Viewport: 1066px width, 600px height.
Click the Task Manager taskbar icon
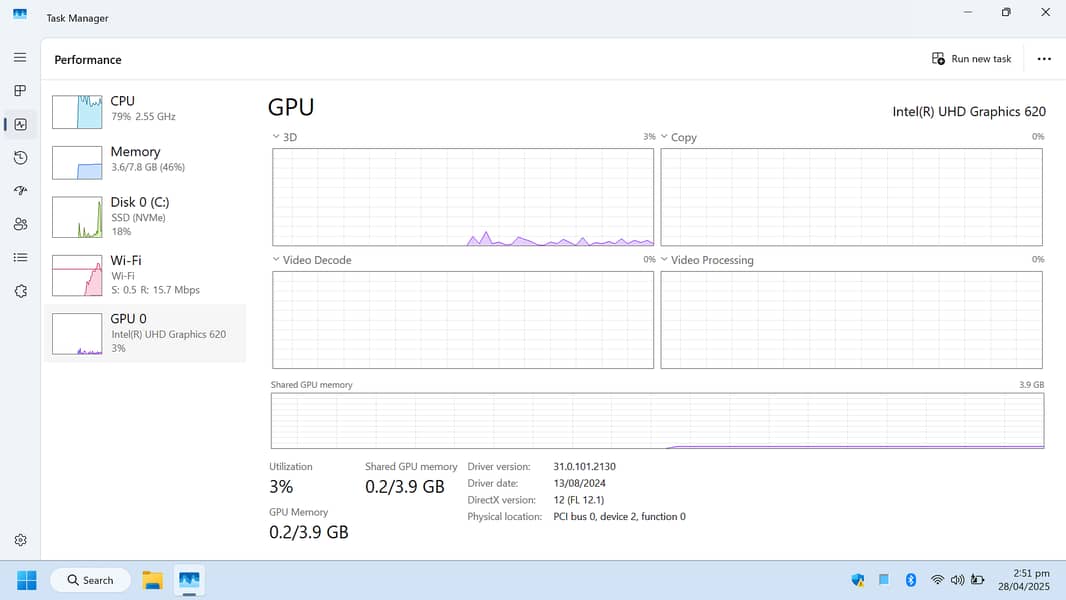tap(189, 580)
